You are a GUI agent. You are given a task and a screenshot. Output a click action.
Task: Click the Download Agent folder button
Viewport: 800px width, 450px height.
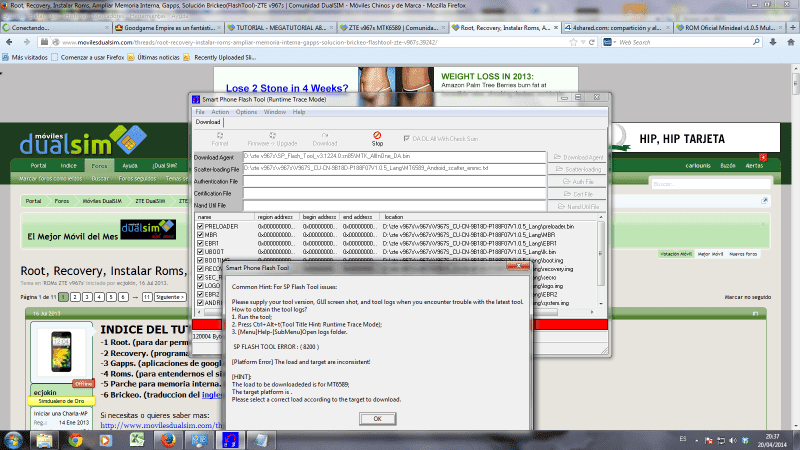click(x=577, y=157)
